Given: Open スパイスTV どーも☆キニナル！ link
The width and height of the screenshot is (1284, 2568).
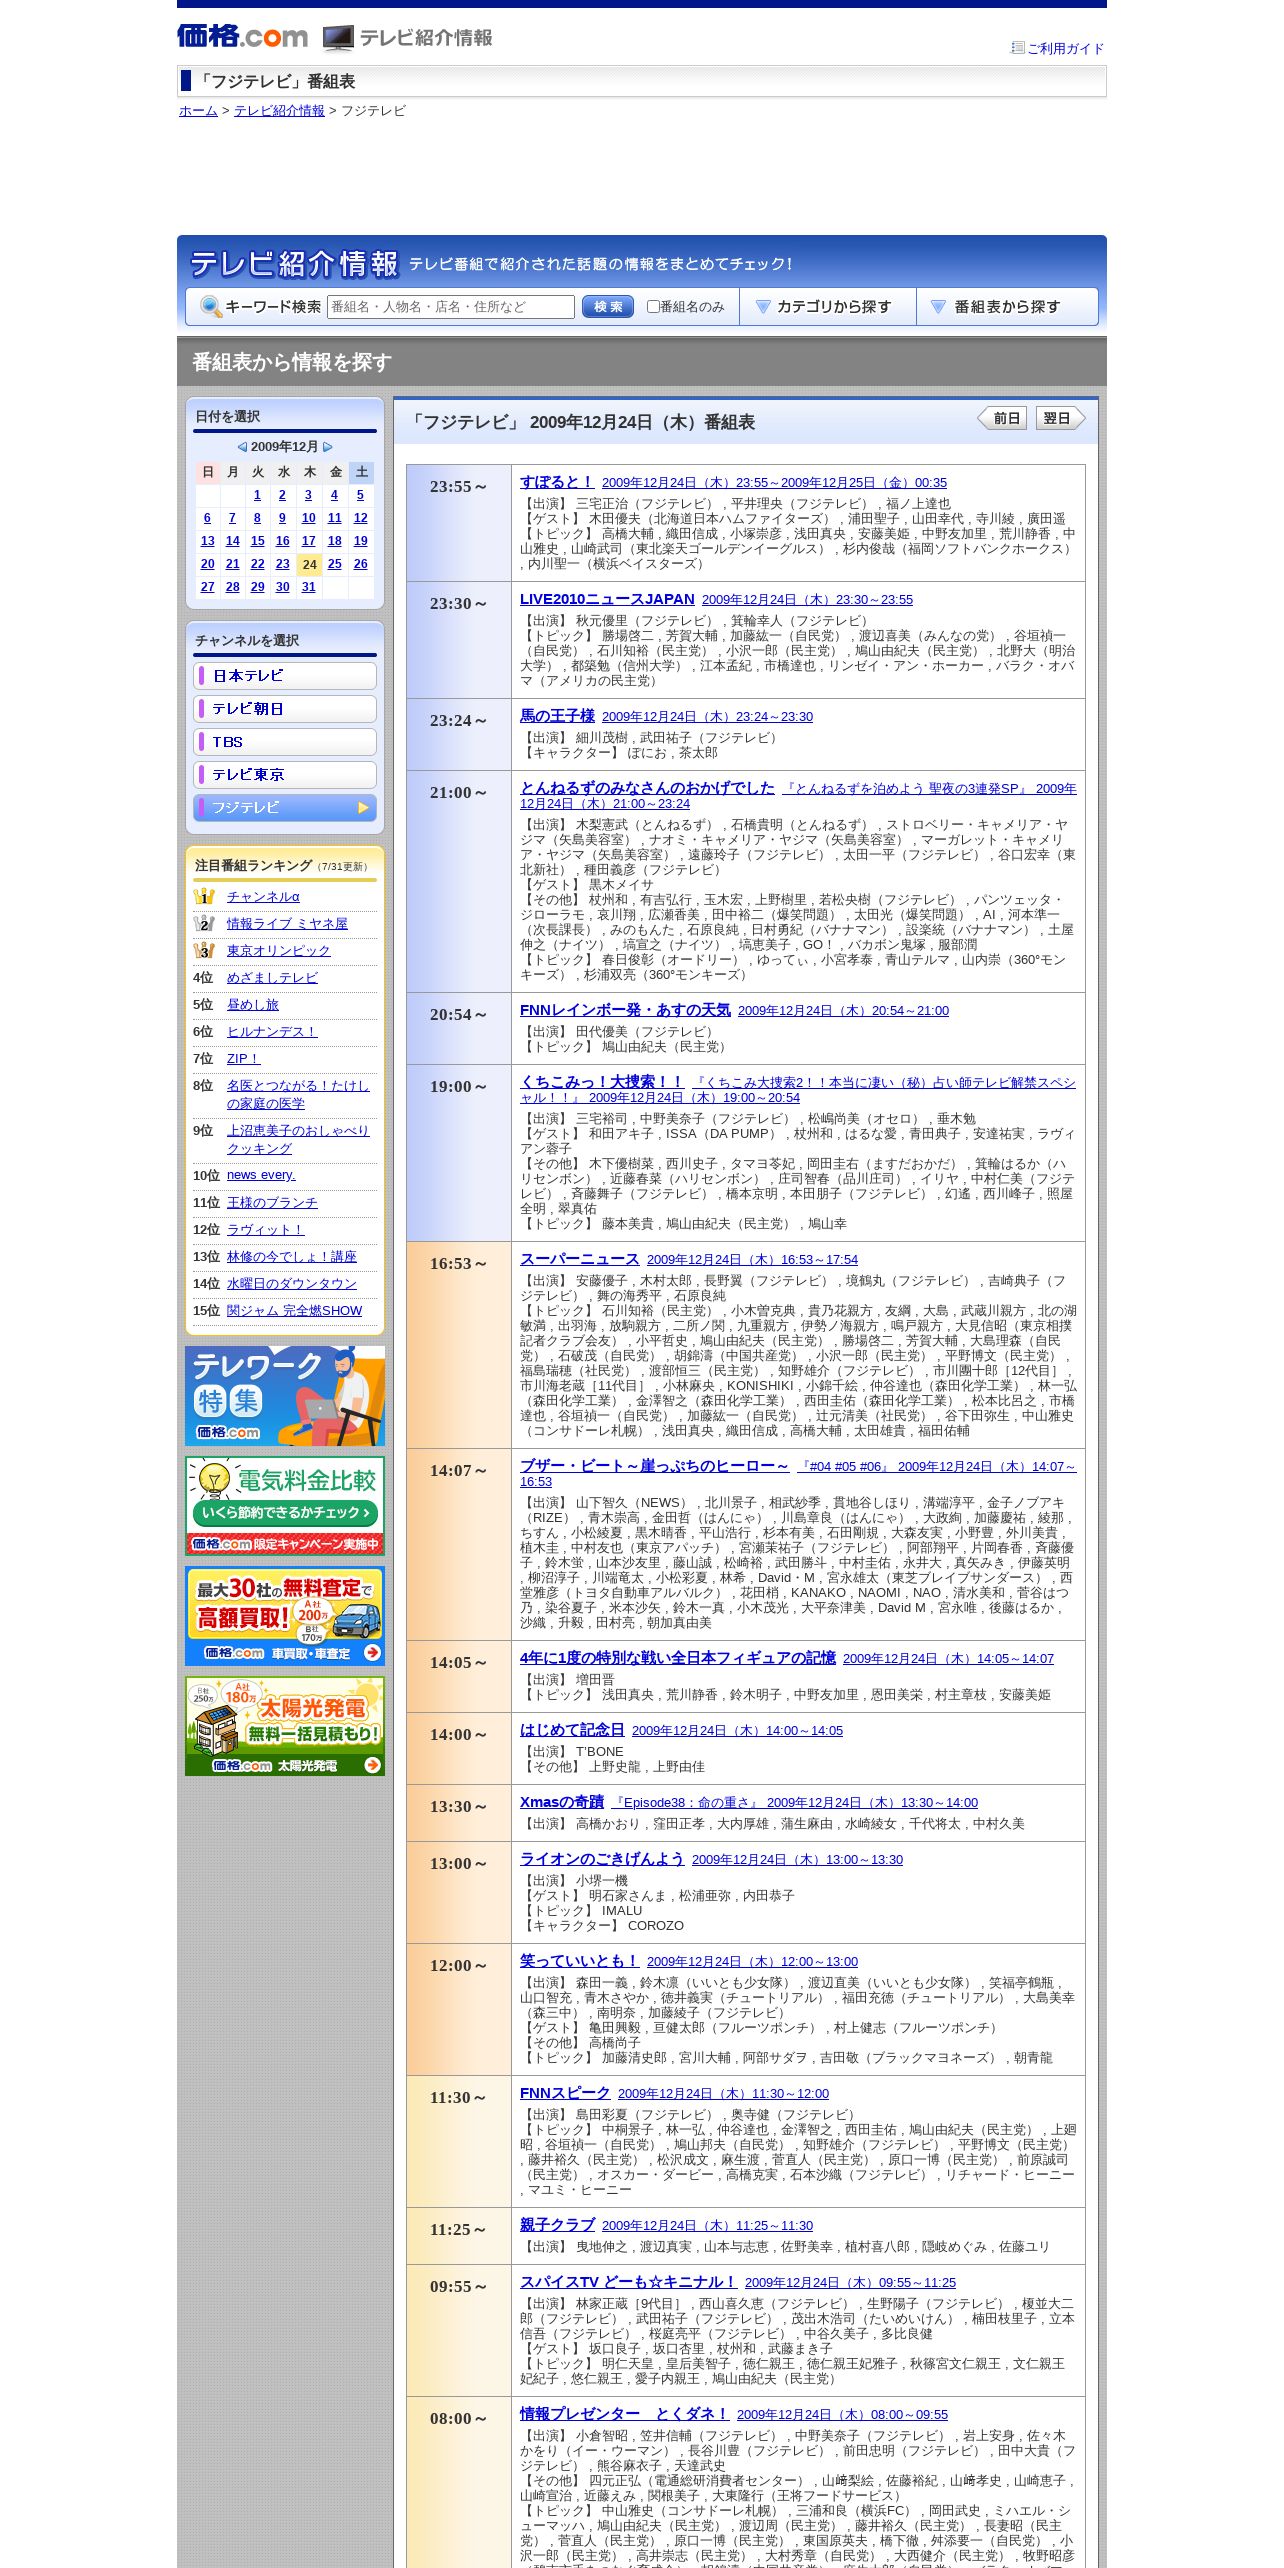Looking at the screenshot, I should pyautogui.click(x=628, y=2282).
